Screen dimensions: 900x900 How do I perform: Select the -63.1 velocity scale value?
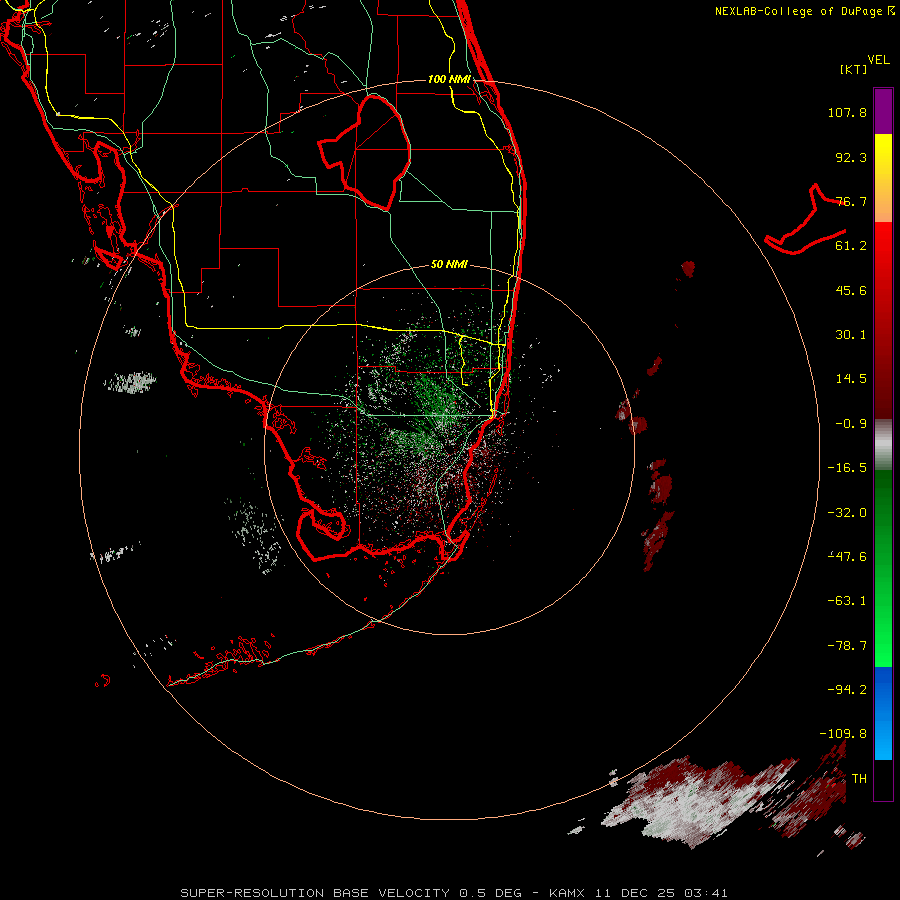click(x=847, y=601)
